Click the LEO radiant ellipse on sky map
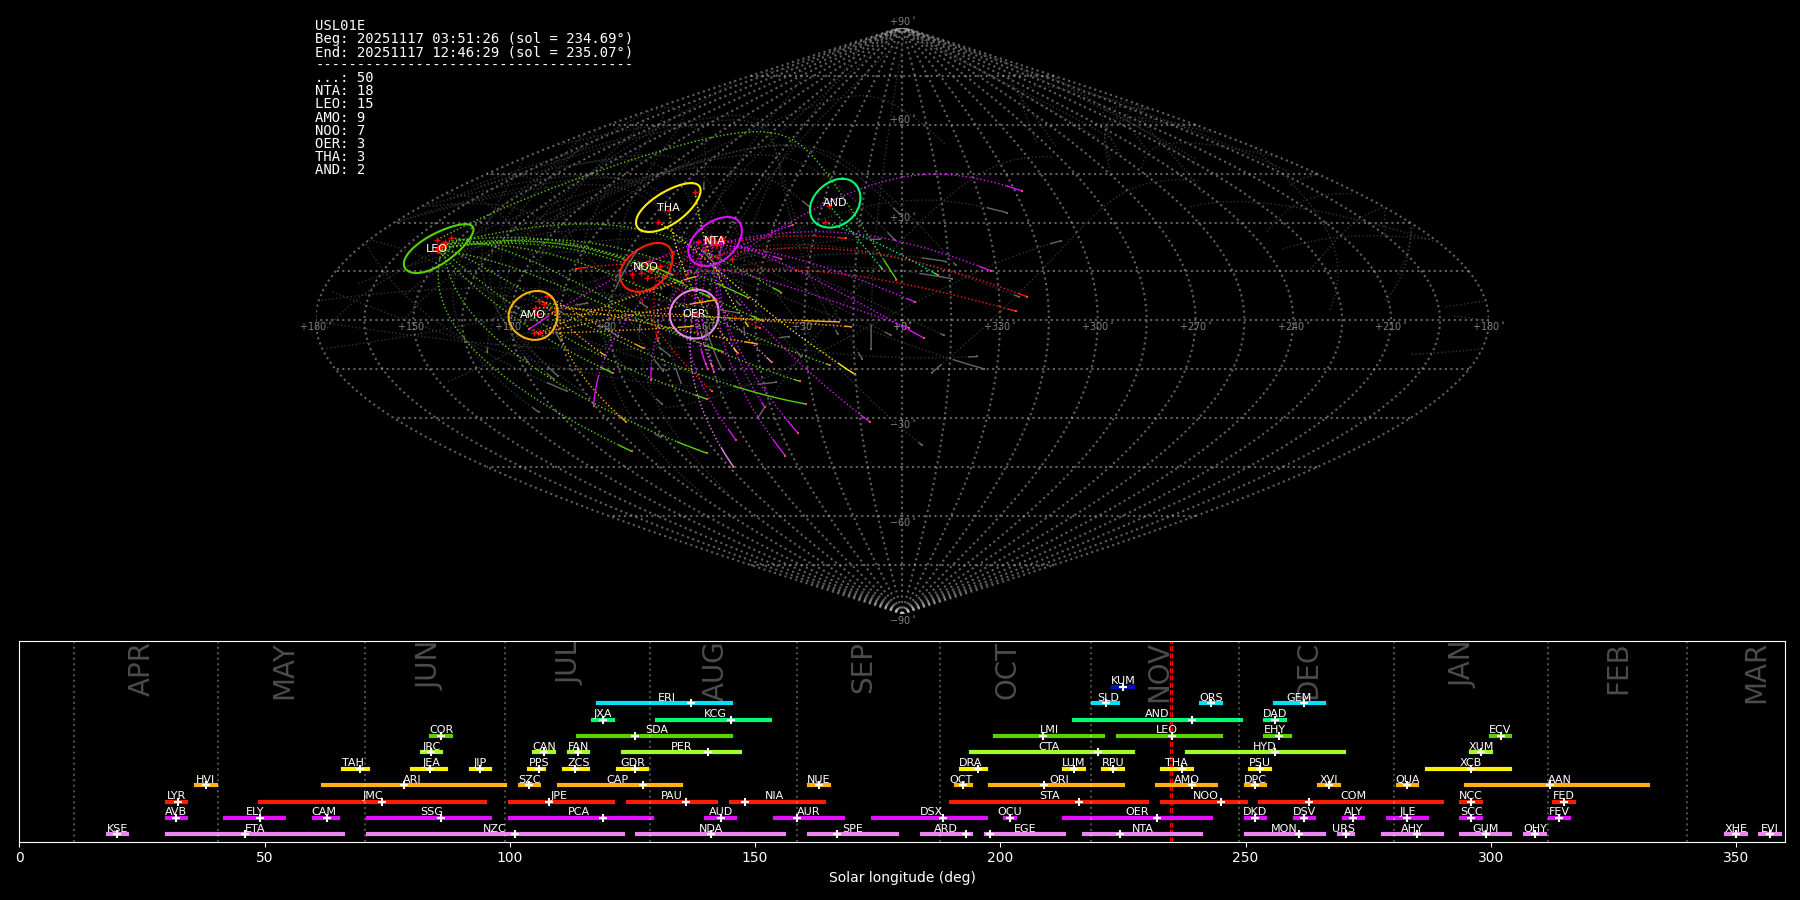Screen dimensions: 1800x900 coord(438,248)
